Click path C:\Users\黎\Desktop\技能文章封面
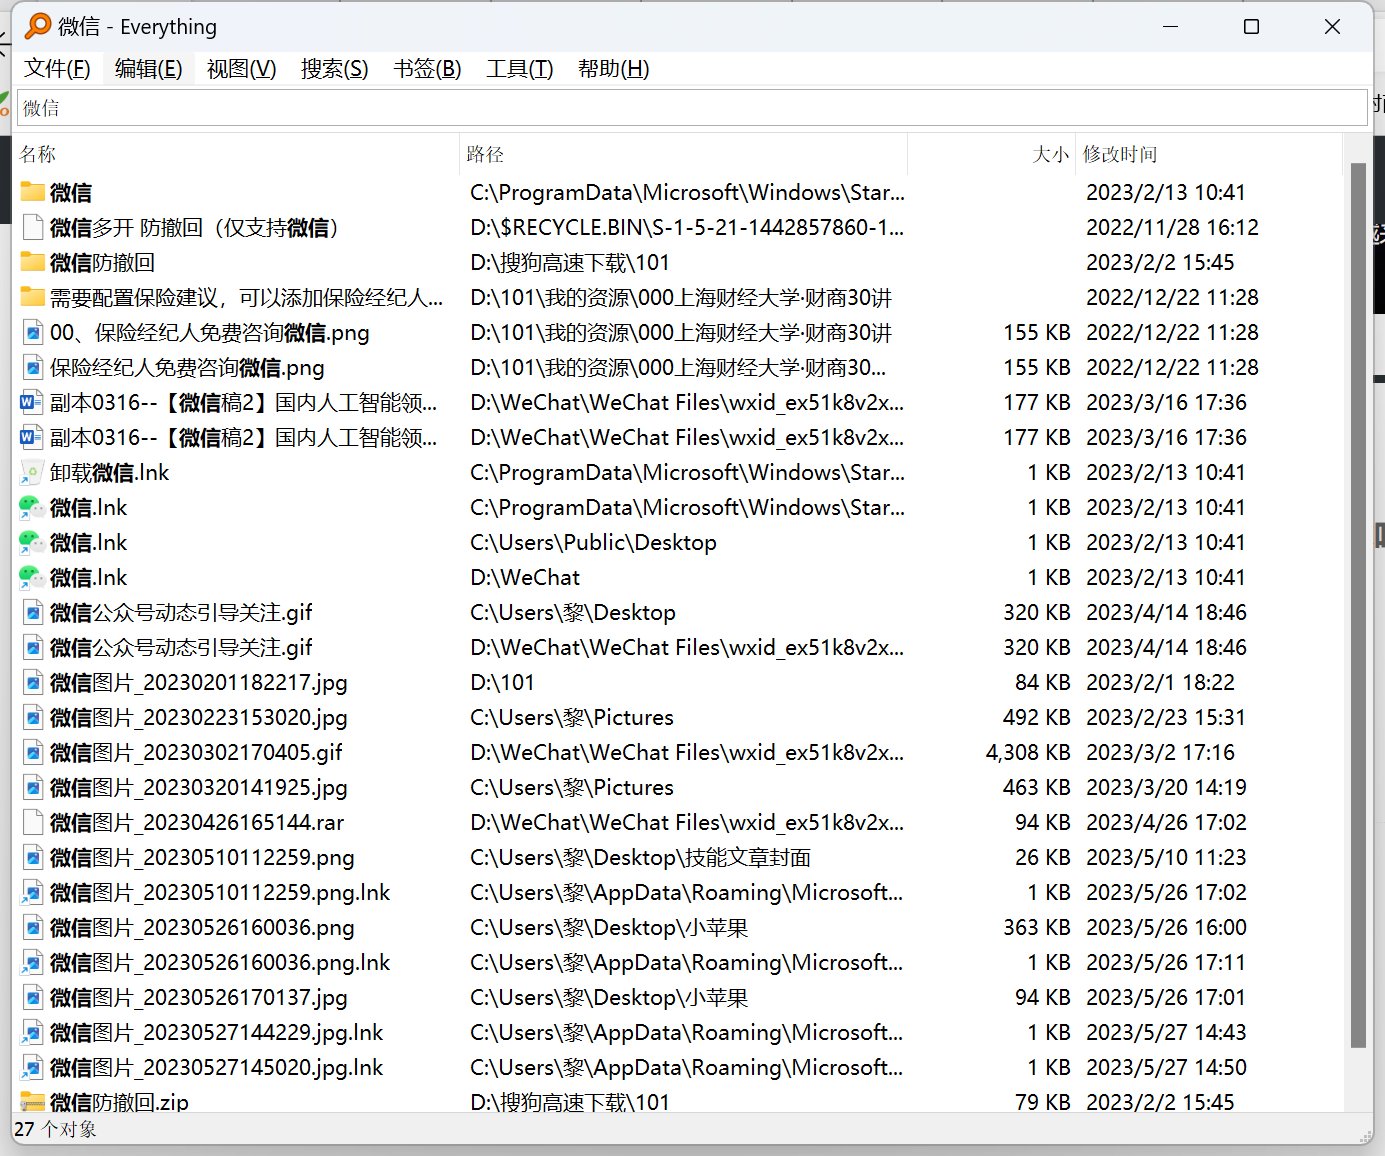1385x1156 pixels. (640, 857)
